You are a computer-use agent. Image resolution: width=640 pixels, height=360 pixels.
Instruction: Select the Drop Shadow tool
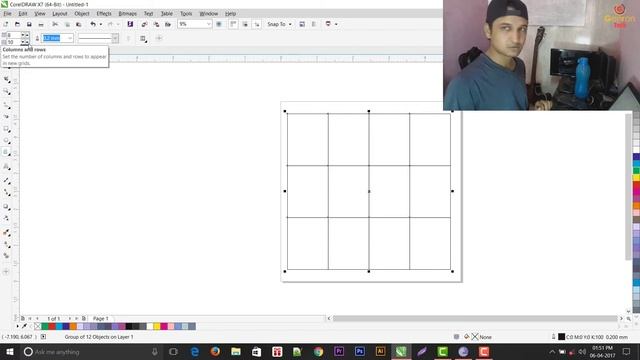pyautogui.click(x=7, y=207)
